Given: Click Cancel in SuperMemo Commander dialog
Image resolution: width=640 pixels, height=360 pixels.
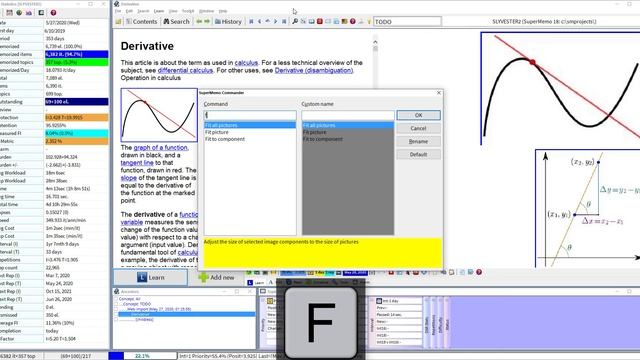Looking at the screenshot, I should [418, 128].
